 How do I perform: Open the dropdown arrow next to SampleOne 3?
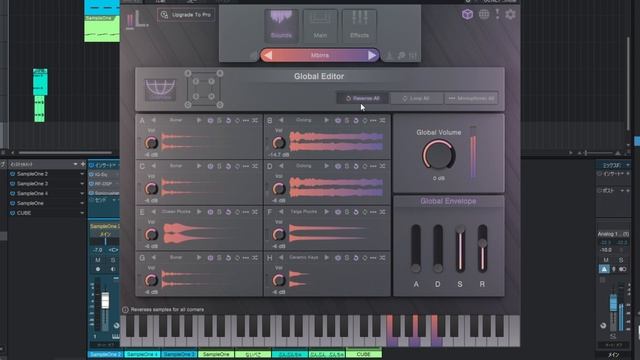[82, 184]
